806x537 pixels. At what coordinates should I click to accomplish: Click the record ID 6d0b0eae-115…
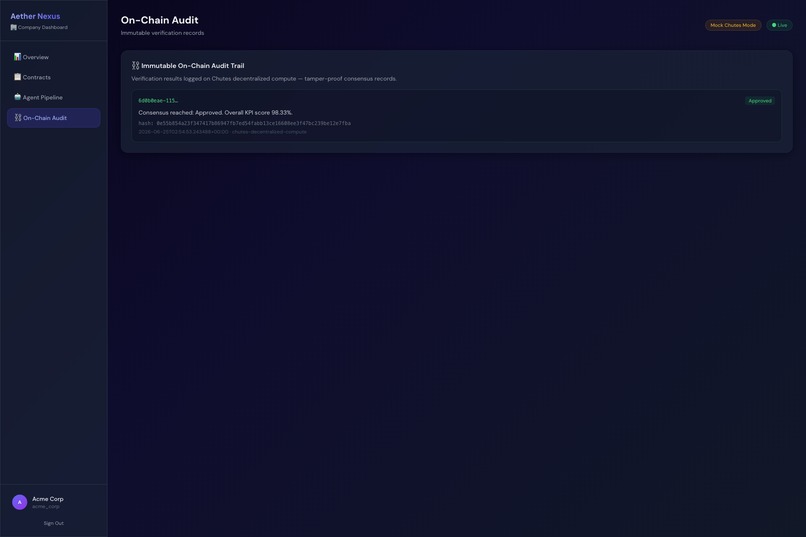click(x=158, y=101)
